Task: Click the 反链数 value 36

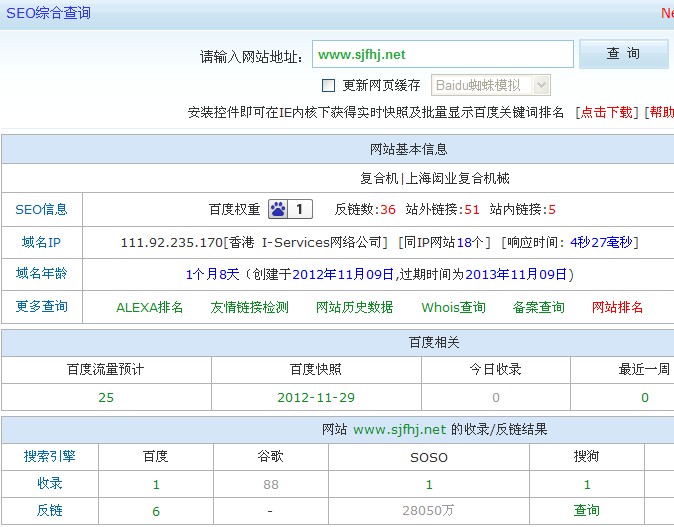Action: point(388,209)
